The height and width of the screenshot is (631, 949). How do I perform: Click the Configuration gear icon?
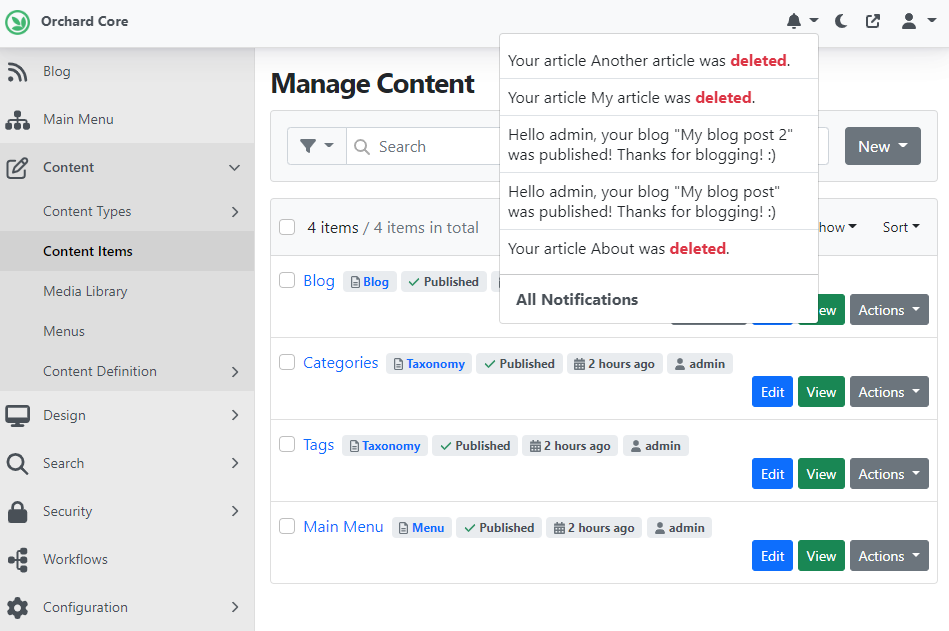coord(17,607)
